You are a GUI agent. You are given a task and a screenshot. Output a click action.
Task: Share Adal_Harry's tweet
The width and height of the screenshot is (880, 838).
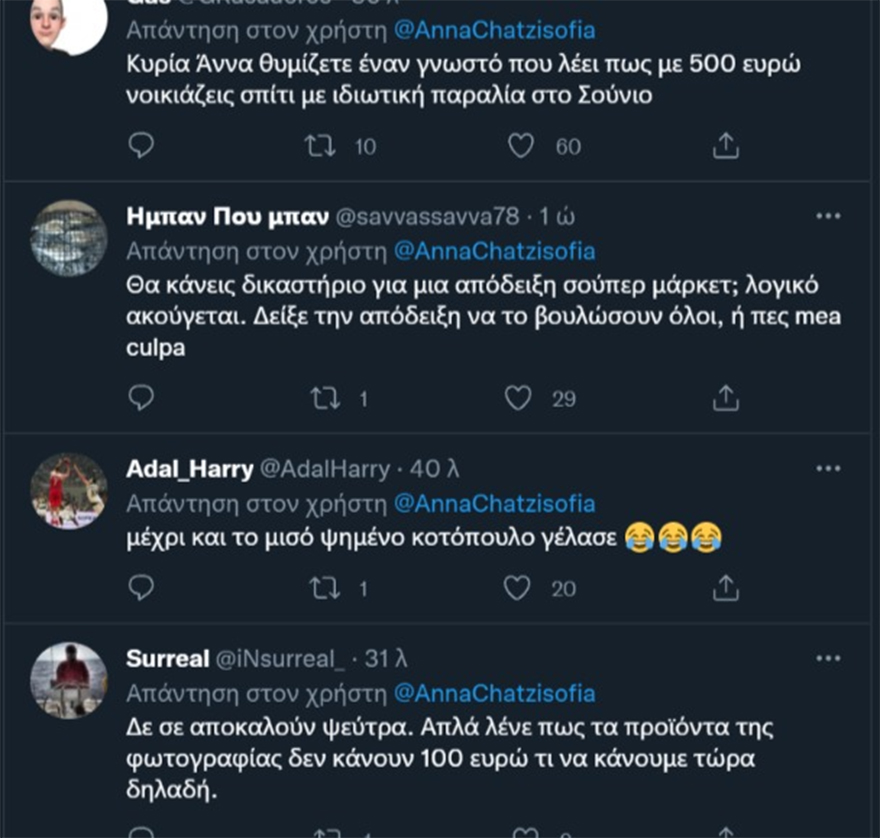click(725, 588)
